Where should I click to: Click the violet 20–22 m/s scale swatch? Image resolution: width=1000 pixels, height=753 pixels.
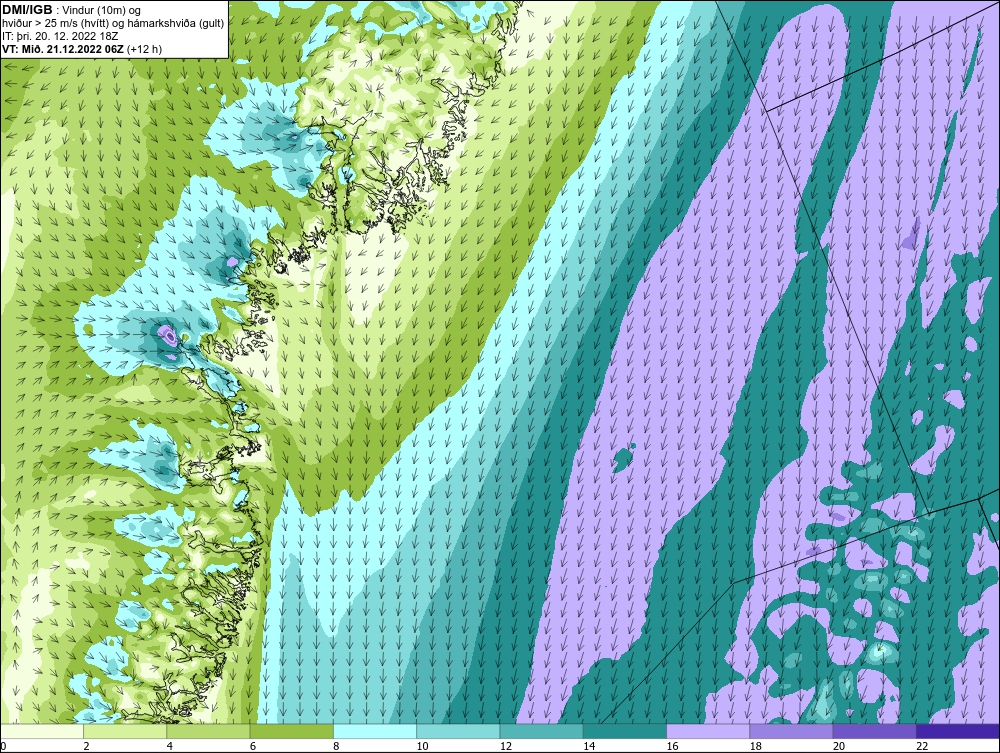tap(874, 731)
